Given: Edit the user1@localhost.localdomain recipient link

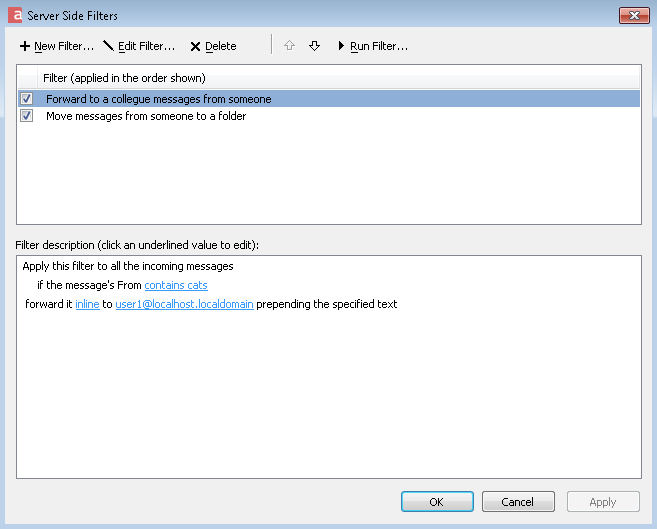Looking at the screenshot, I should 184,304.
